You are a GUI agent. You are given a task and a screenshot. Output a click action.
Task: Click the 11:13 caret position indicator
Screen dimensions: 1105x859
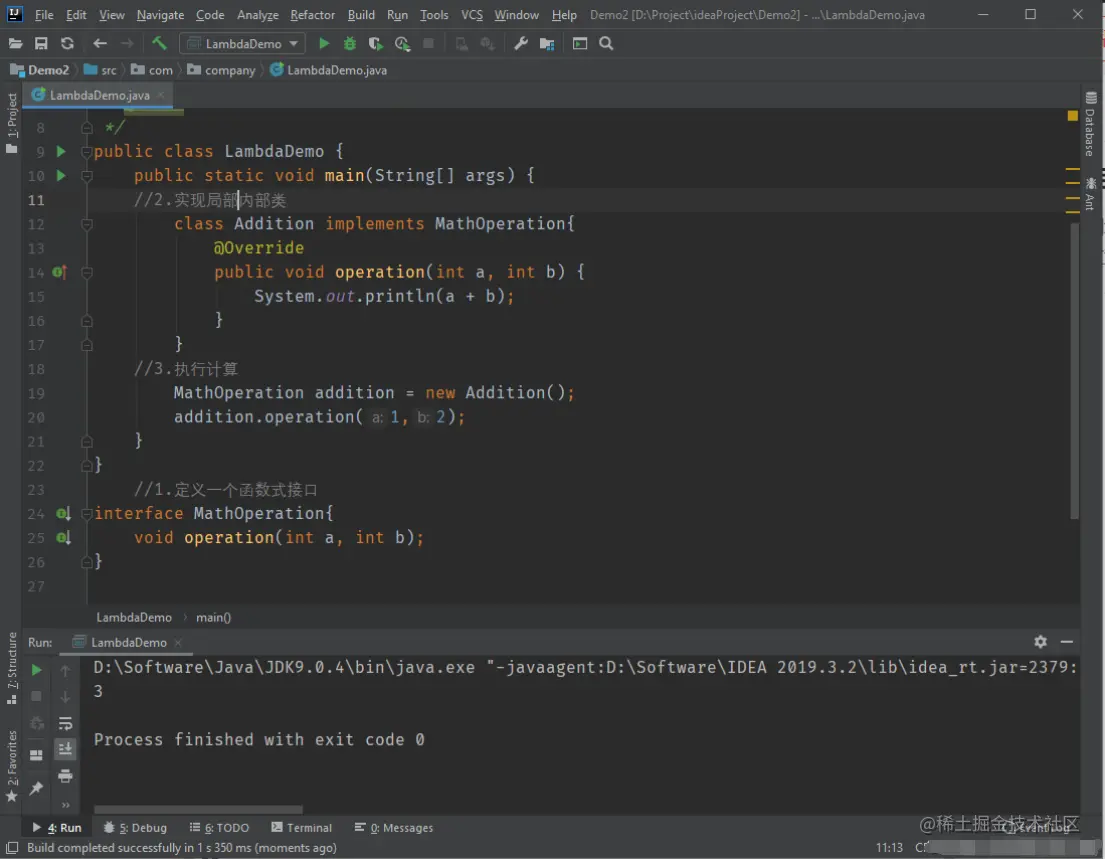[x=889, y=848]
